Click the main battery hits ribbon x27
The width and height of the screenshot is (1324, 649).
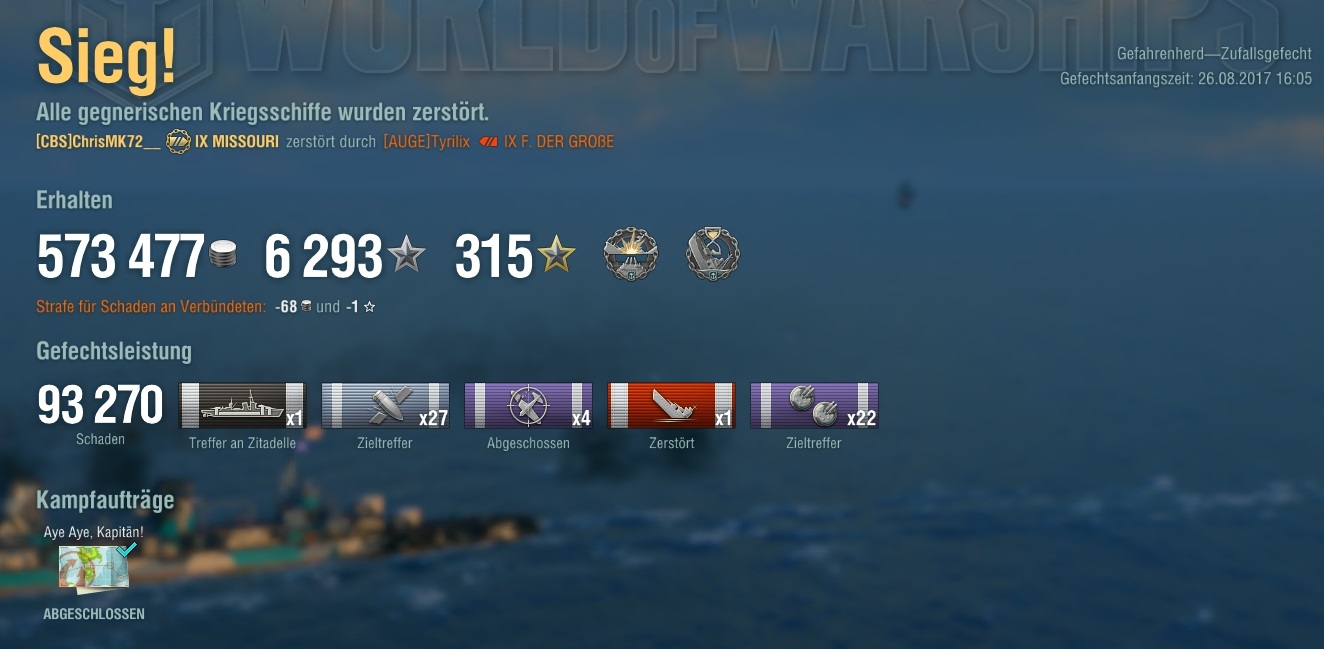tap(385, 406)
